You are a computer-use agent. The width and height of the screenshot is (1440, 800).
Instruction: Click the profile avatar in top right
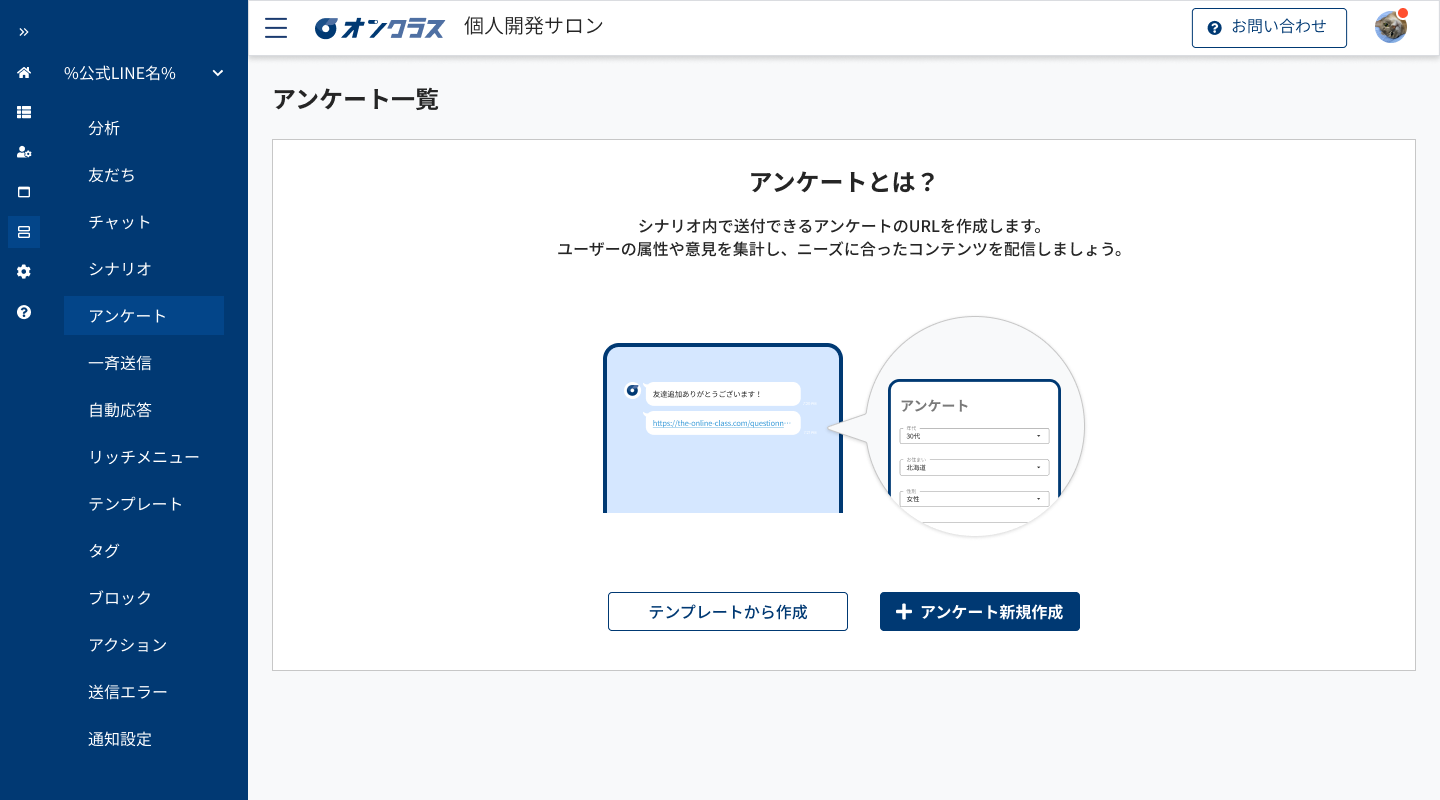(1390, 27)
